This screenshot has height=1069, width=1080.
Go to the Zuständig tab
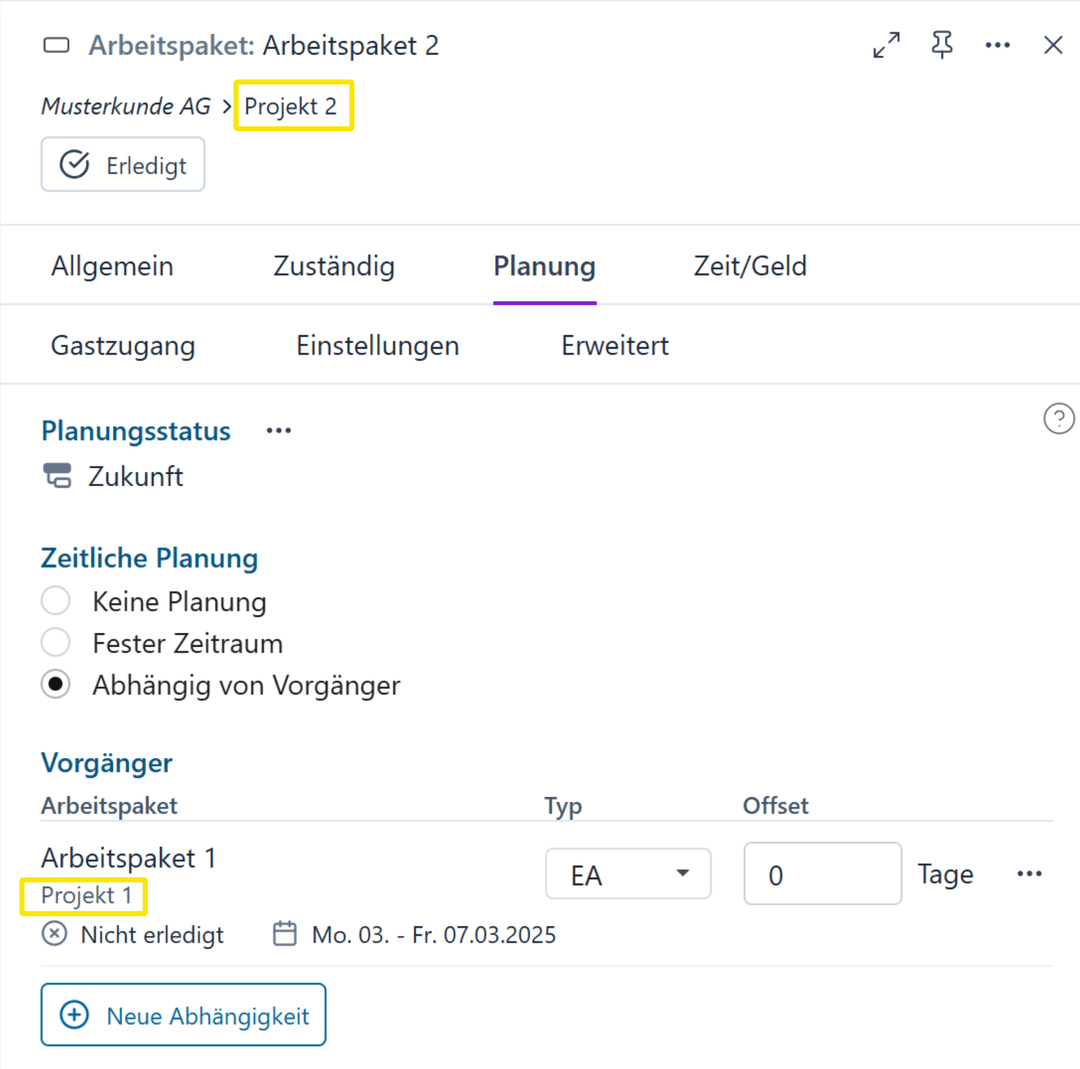click(x=334, y=267)
